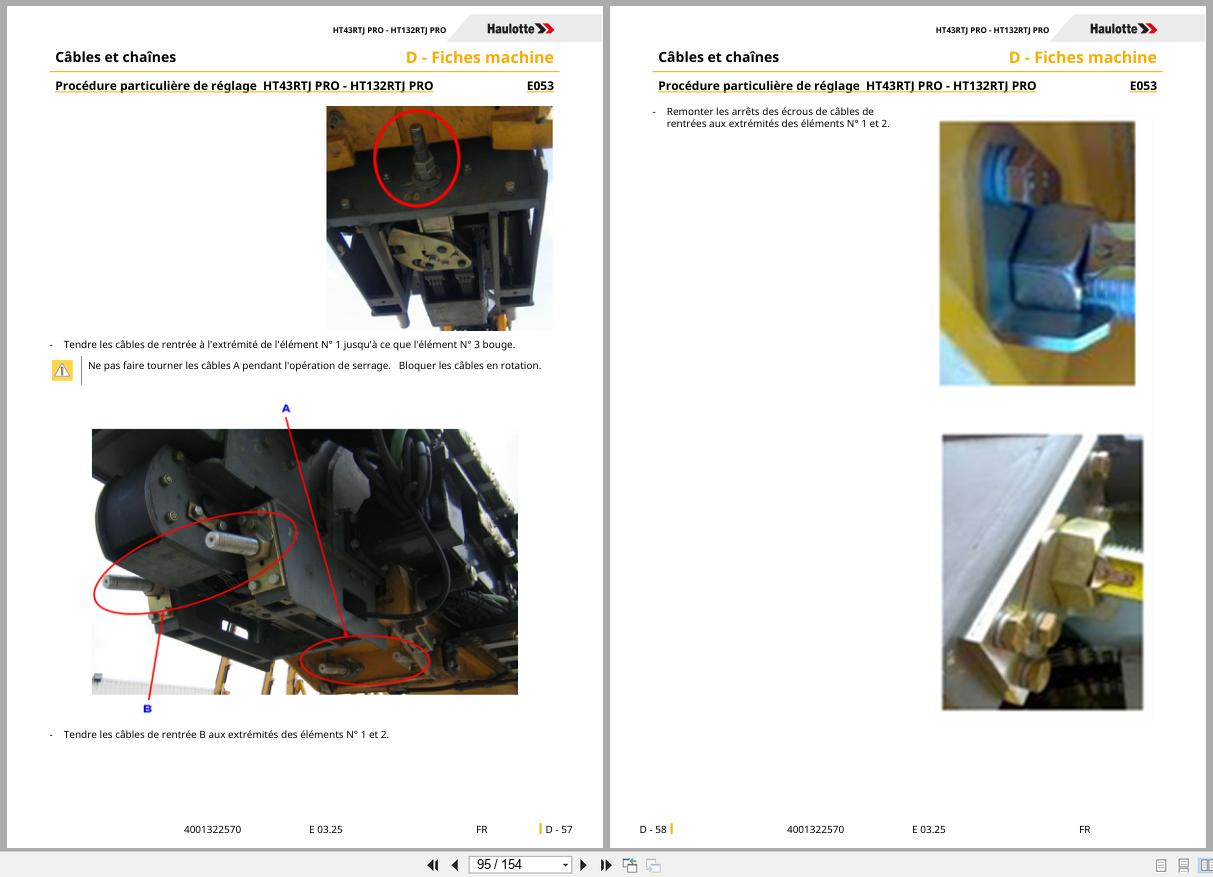
Task: Click the left page heading 'Câbles et chaînes'
Action: coord(115,57)
